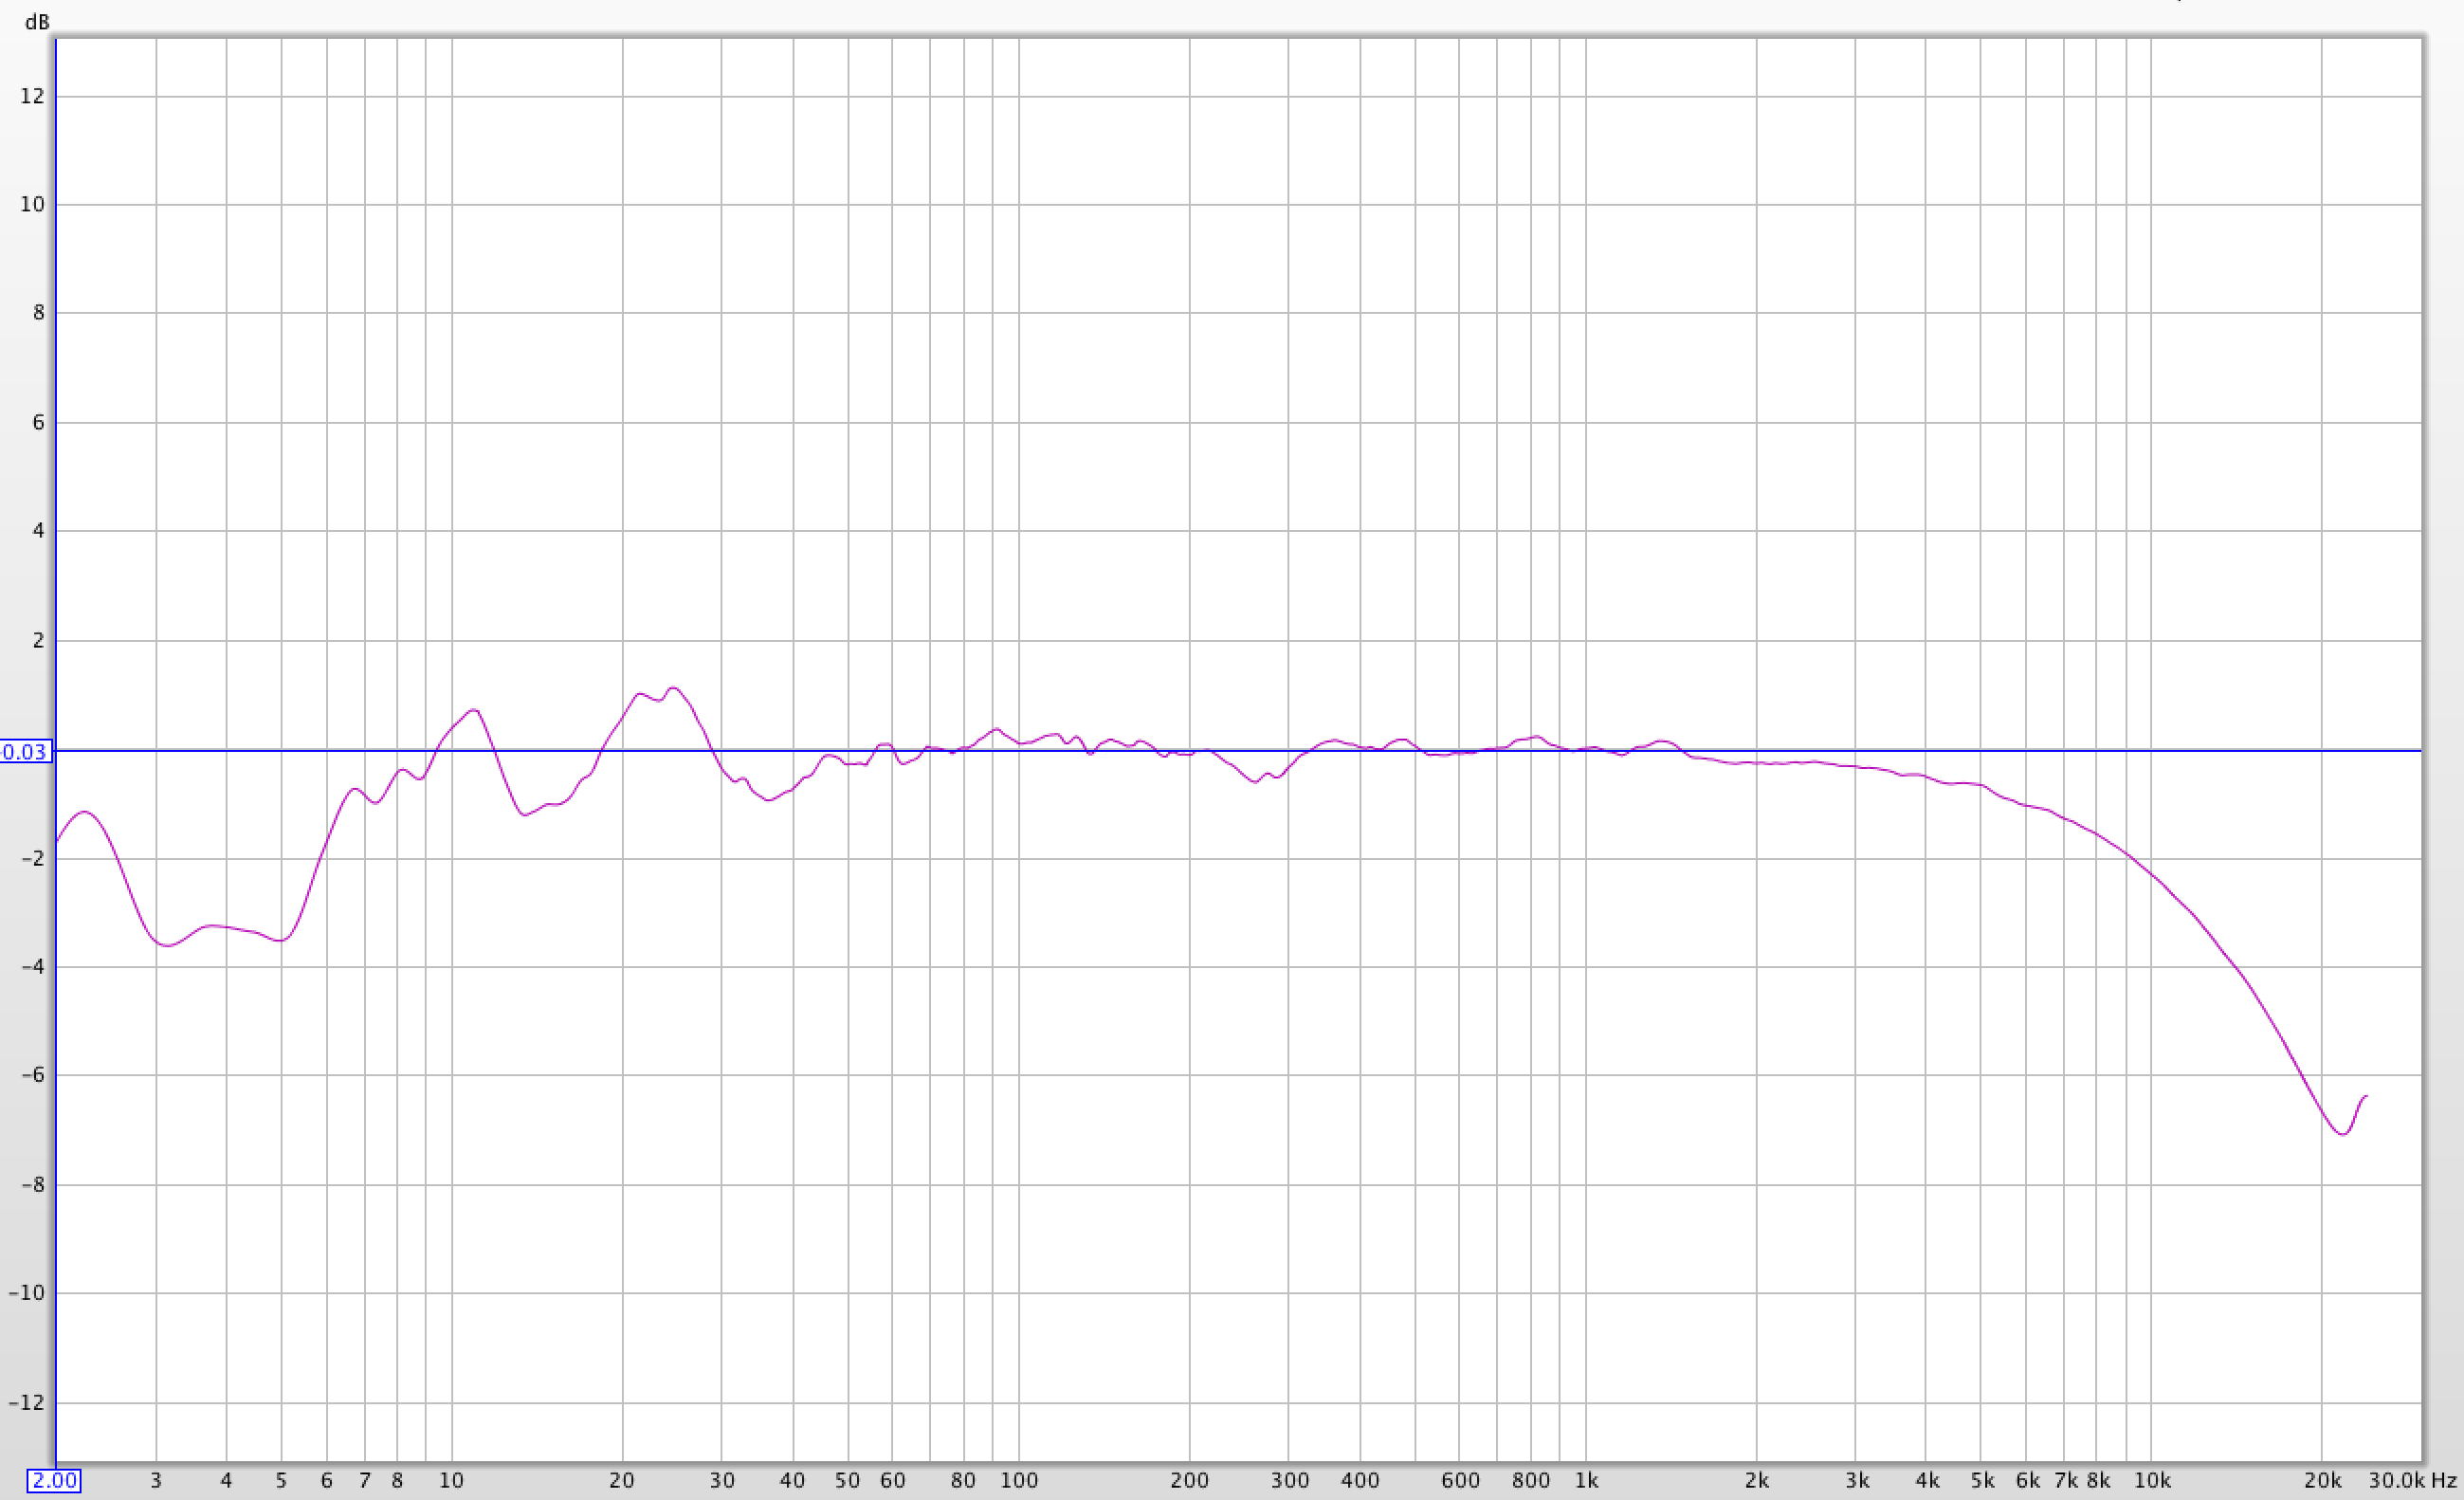The width and height of the screenshot is (2464, 1500).
Task: Click the 12 label on the dB axis
Action: [x=33, y=96]
